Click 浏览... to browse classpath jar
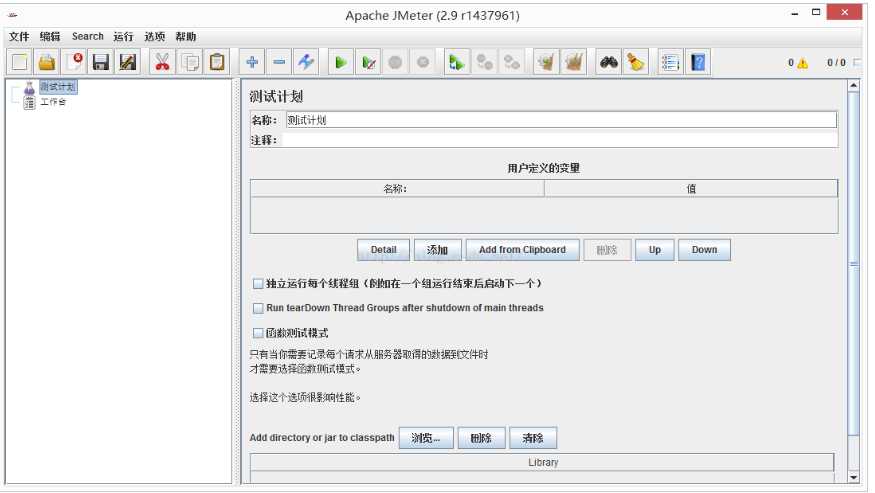The image size is (875, 493). pos(426,438)
